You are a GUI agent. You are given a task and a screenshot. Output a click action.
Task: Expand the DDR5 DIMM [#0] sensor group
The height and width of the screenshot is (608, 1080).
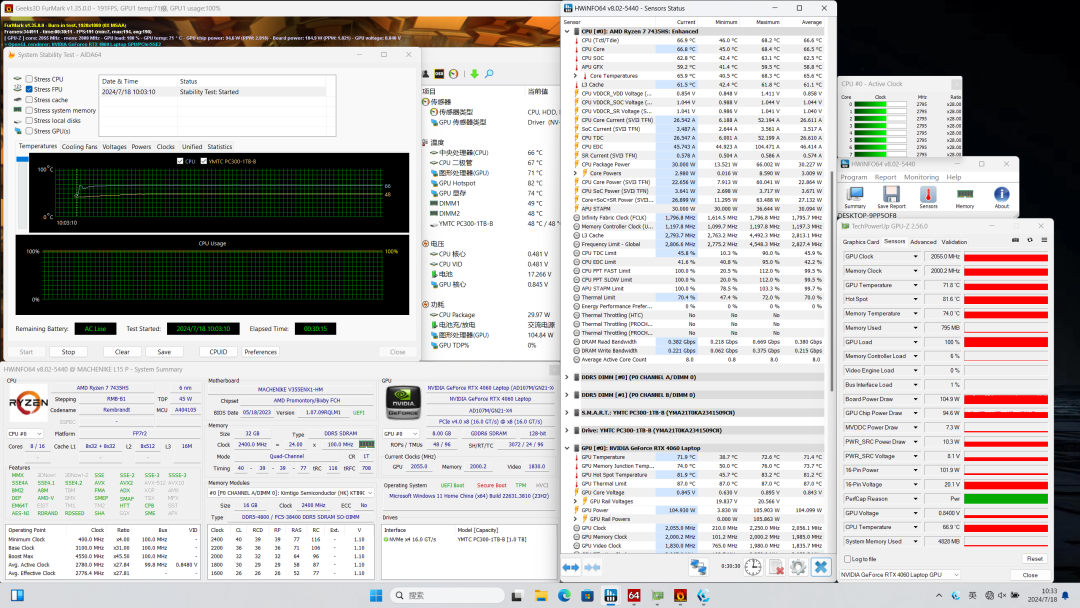point(567,377)
